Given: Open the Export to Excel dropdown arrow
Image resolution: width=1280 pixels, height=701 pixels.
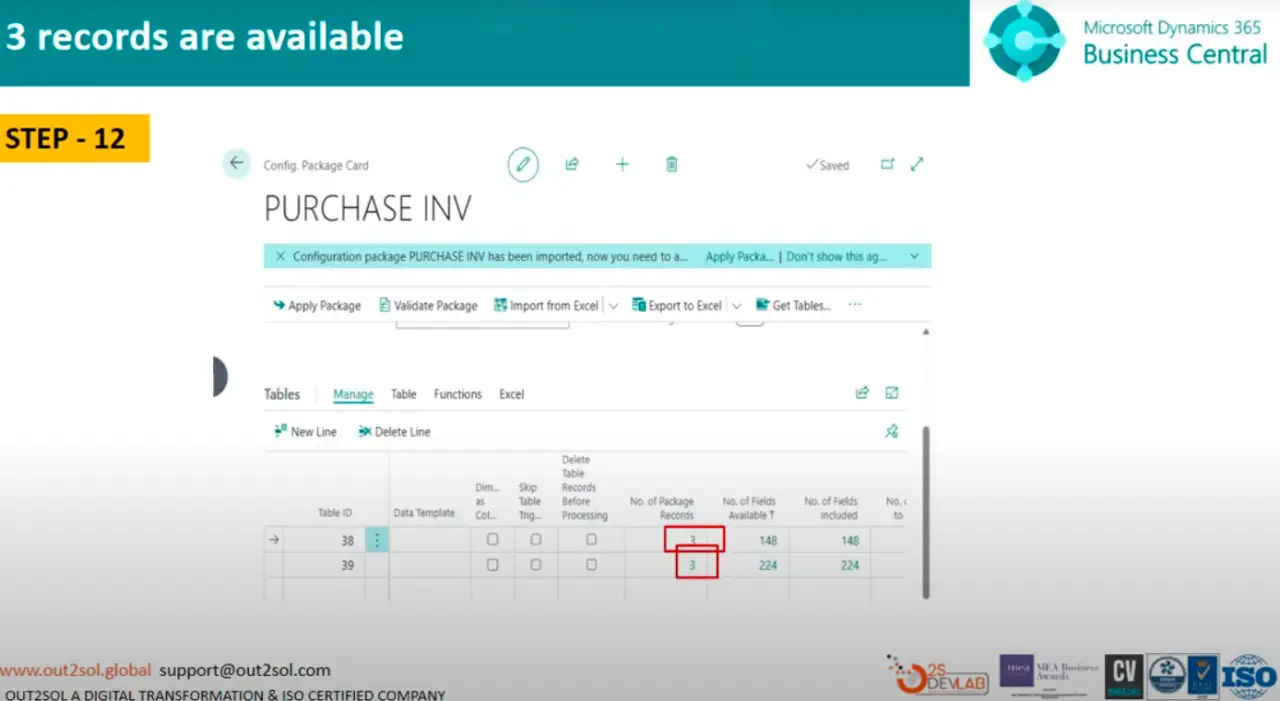Looking at the screenshot, I should coord(737,306).
